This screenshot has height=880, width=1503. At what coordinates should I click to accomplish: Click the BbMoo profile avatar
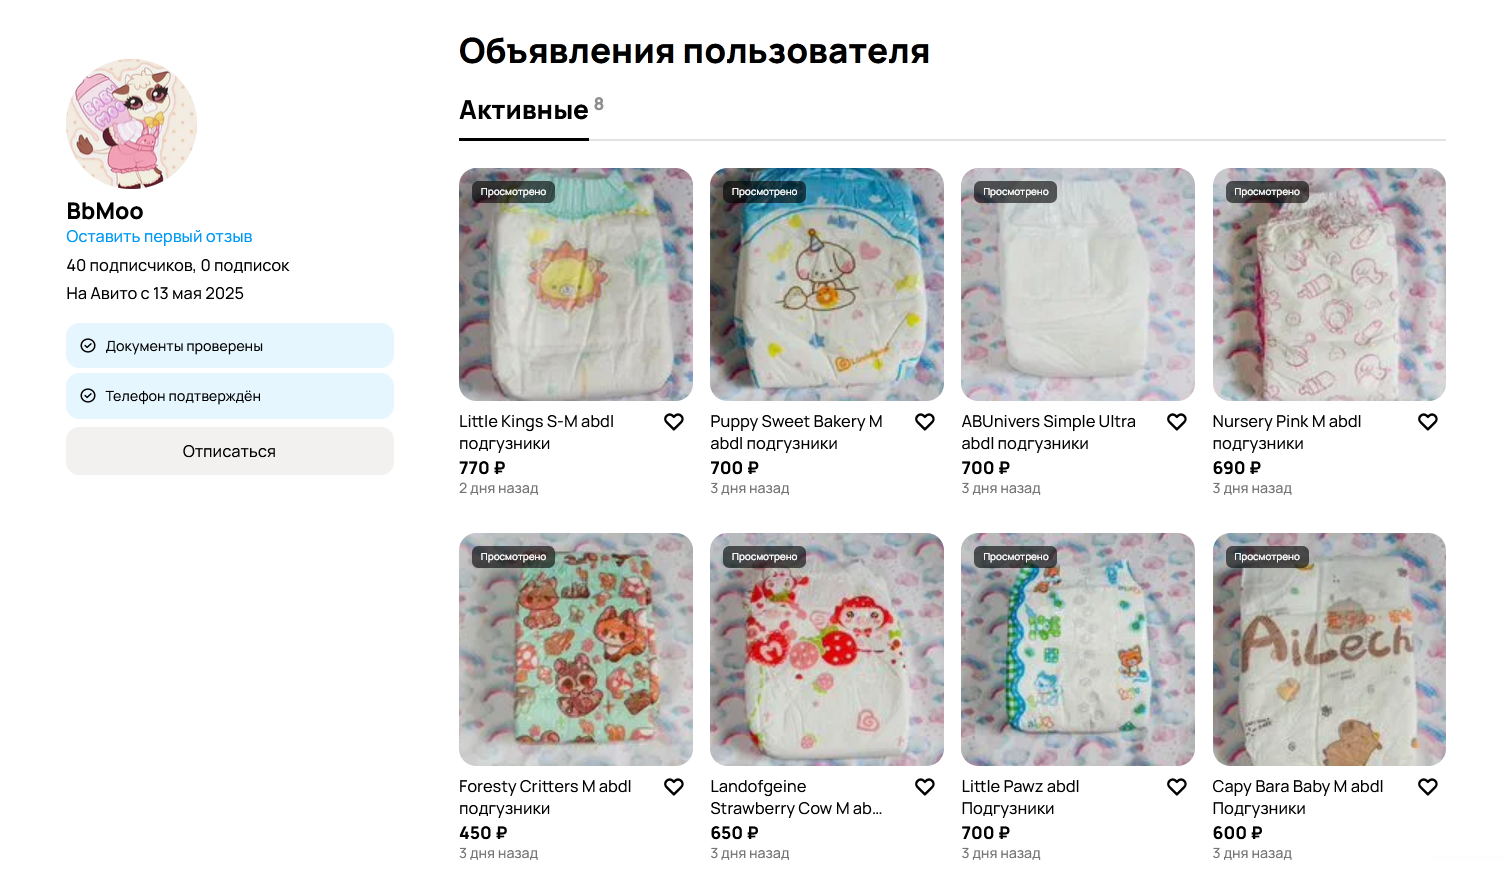(x=131, y=124)
